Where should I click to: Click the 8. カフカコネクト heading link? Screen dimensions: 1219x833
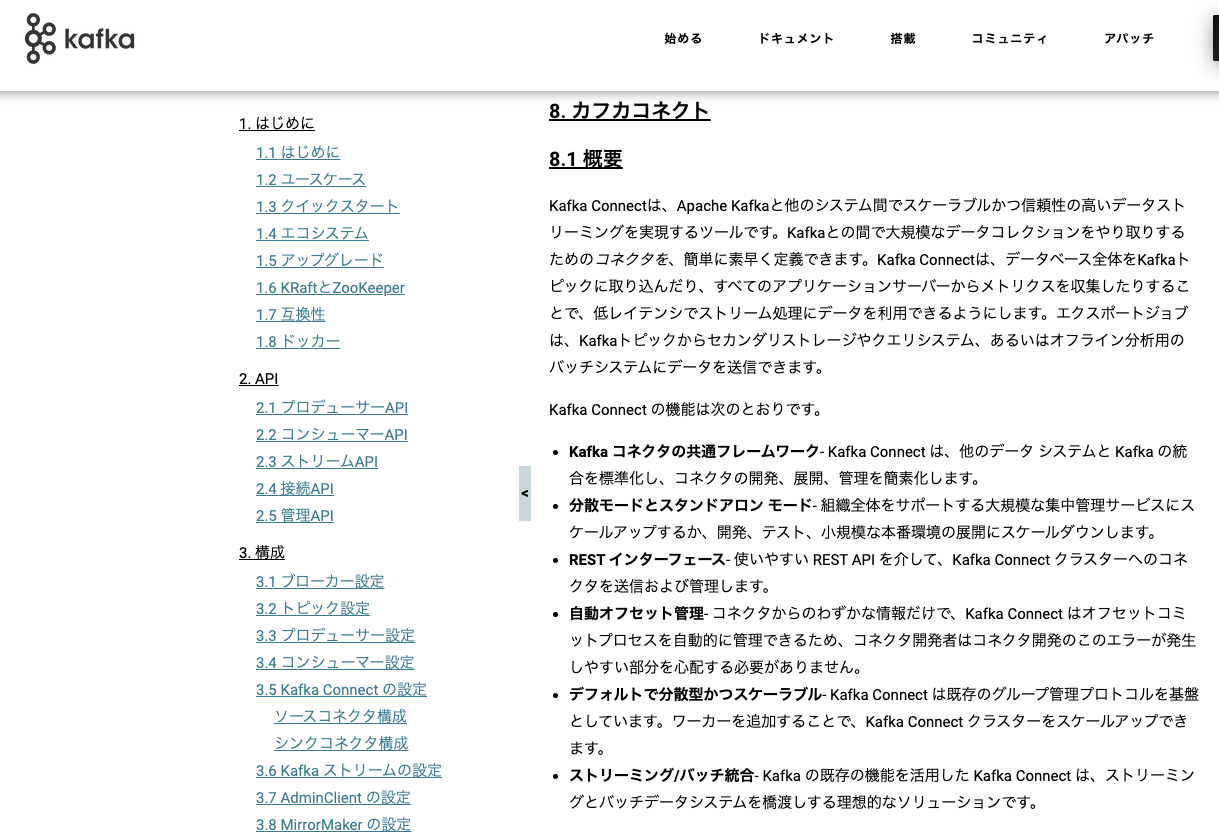pos(629,111)
